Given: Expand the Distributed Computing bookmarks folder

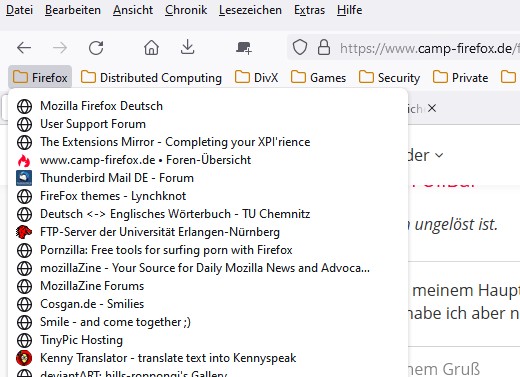Looking at the screenshot, I should 151,78.
